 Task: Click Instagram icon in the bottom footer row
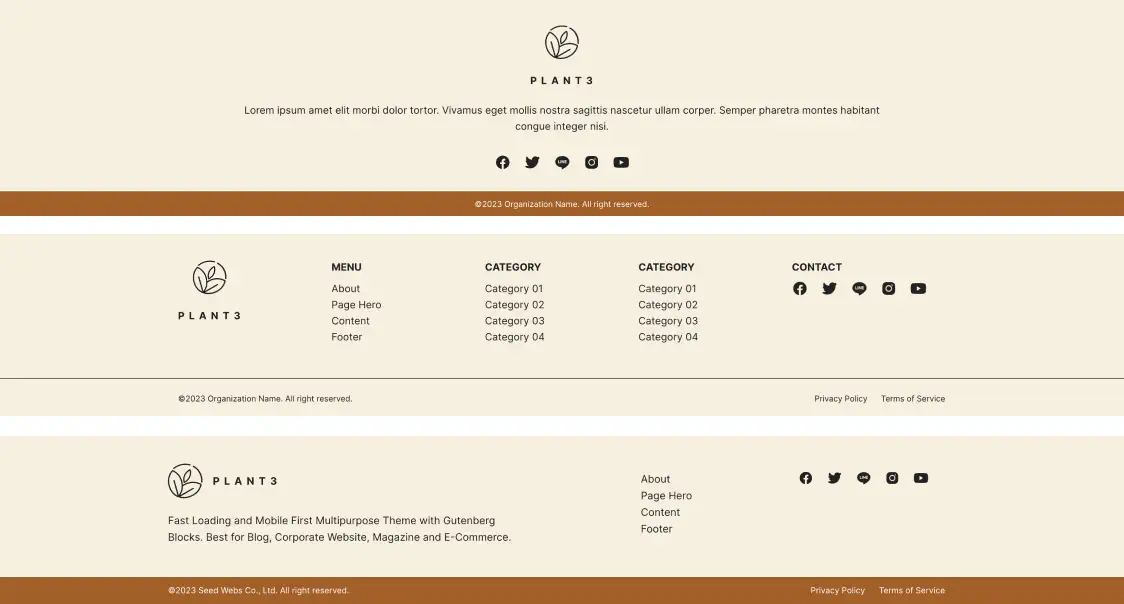tap(892, 478)
